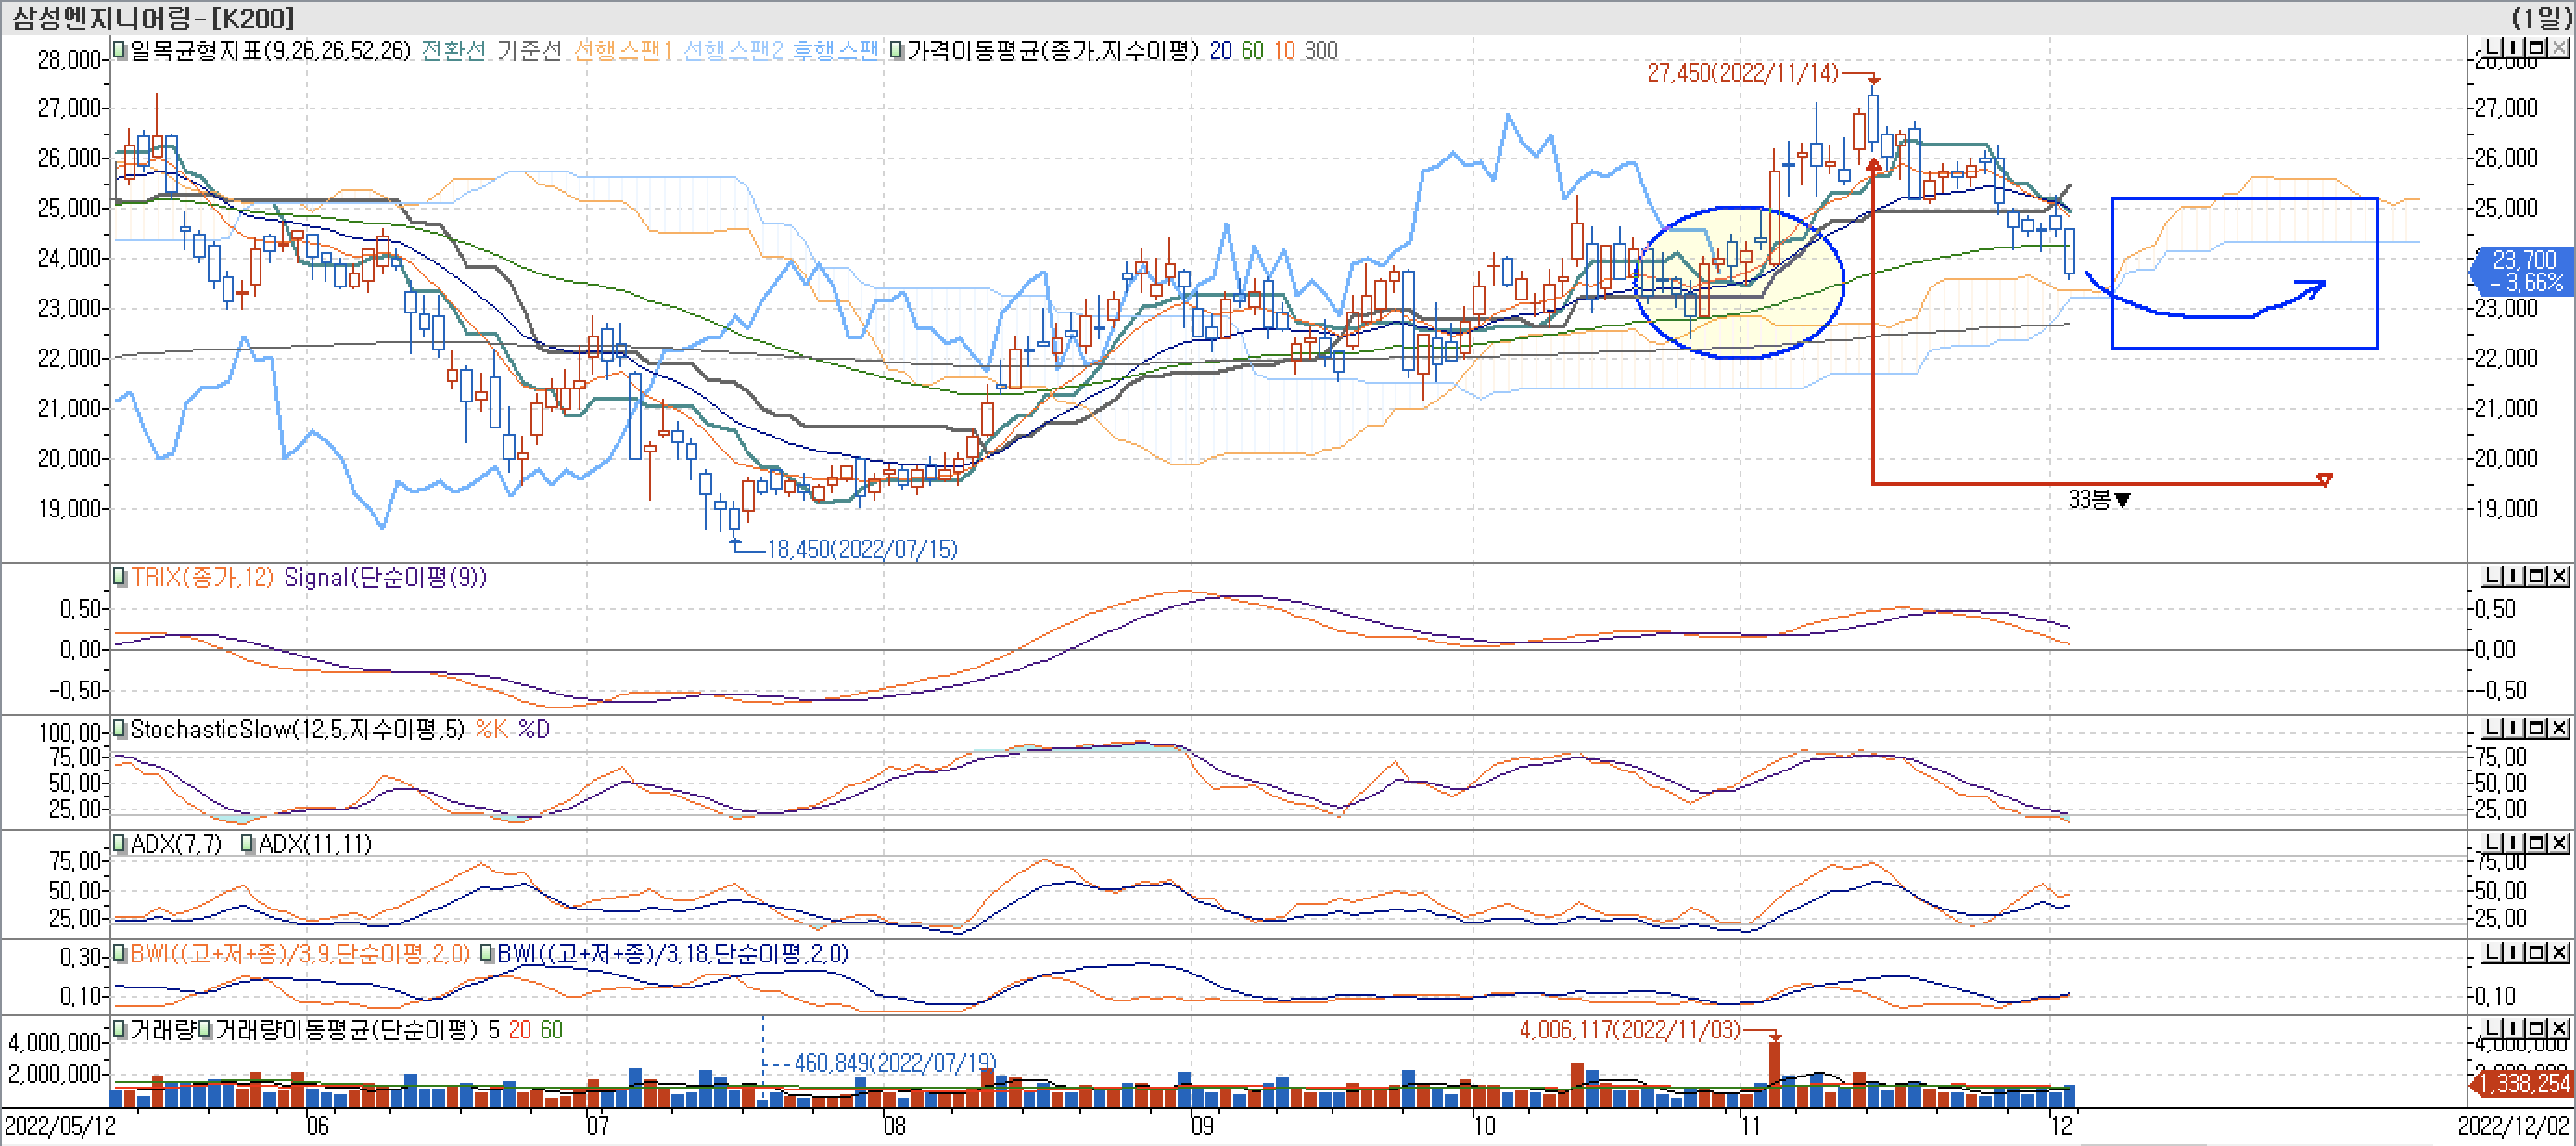The height and width of the screenshot is (1146, 2576).
Task: Toggle the 가격이동평균 indicator square marker
Action: [x=897, y=50]
